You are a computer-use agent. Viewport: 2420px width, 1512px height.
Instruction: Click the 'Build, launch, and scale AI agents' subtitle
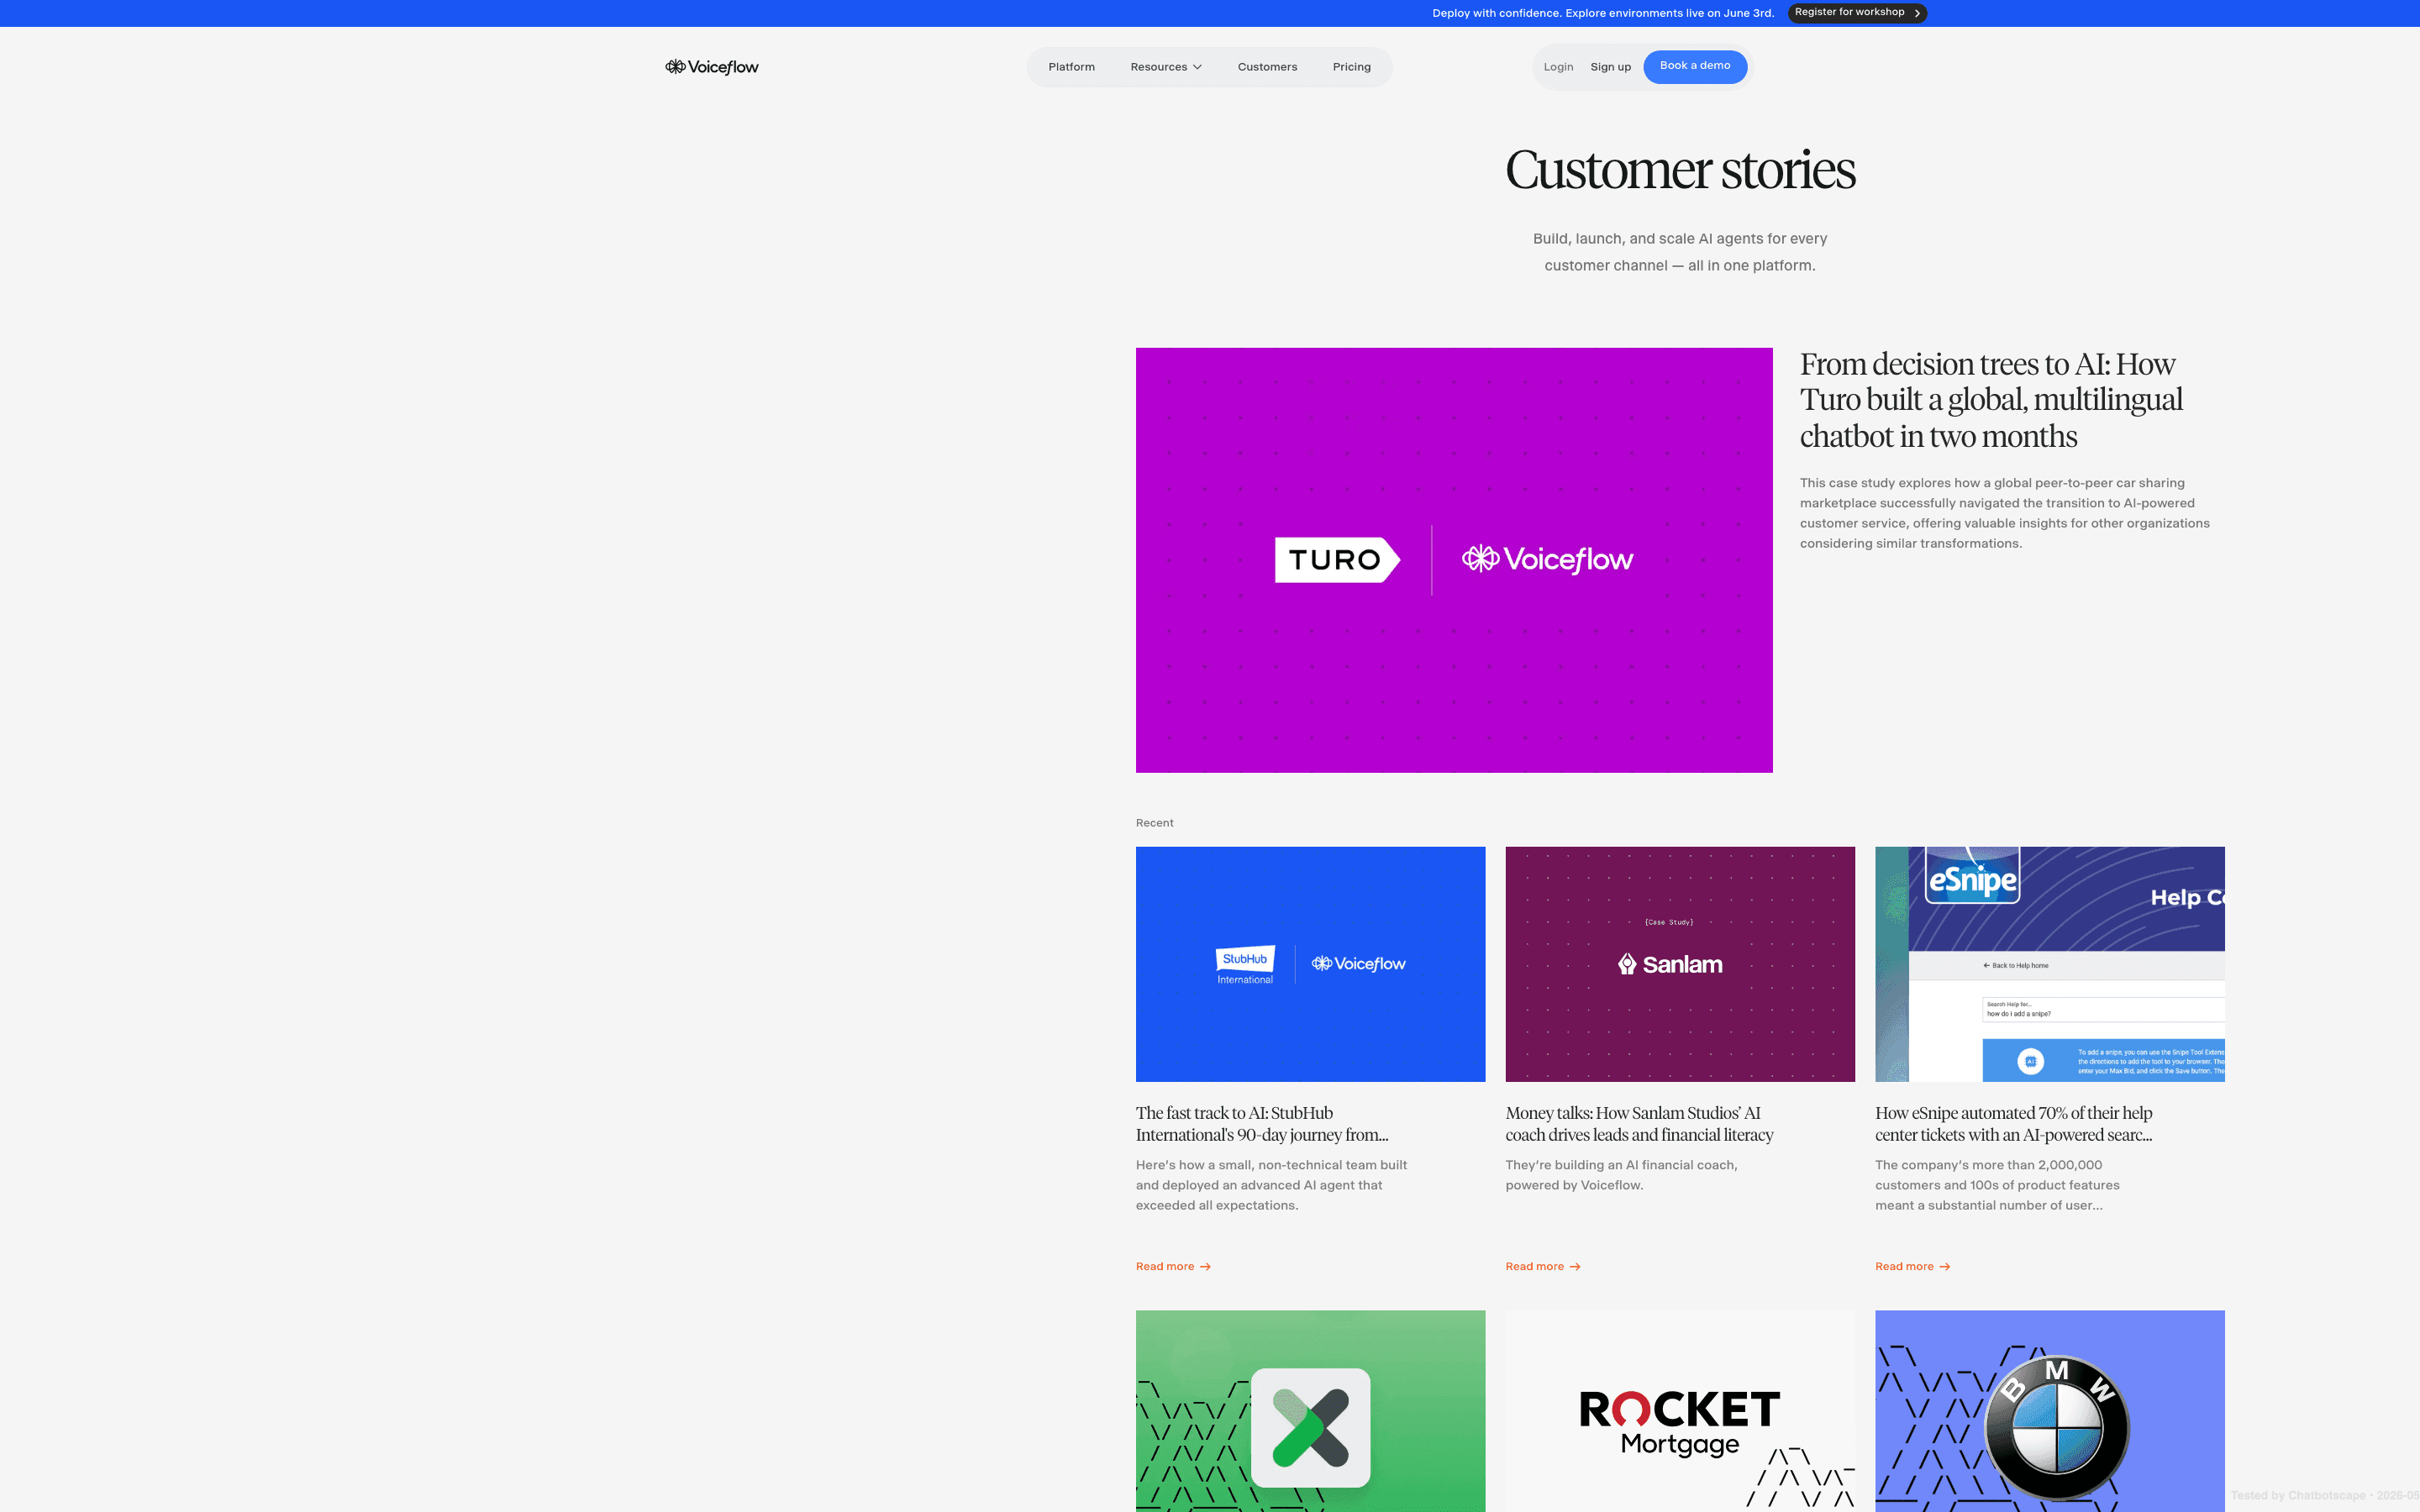1680,252
